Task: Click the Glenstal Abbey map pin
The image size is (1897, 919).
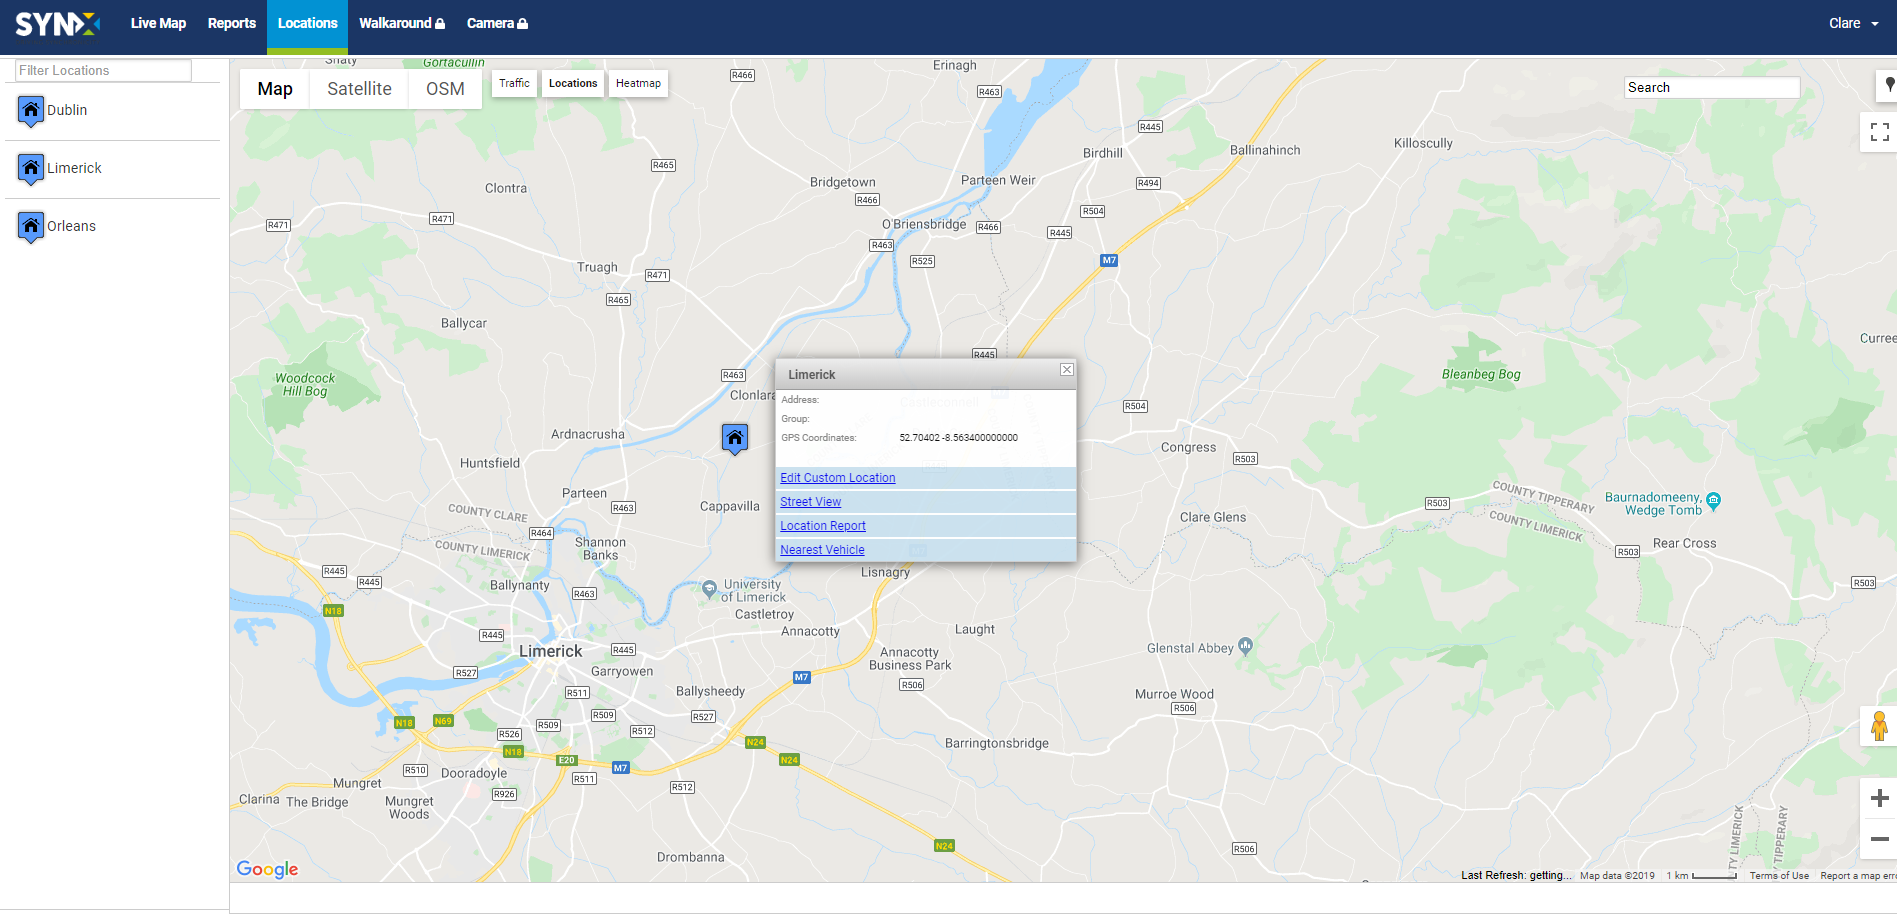Action: (x=1245, y=646)
